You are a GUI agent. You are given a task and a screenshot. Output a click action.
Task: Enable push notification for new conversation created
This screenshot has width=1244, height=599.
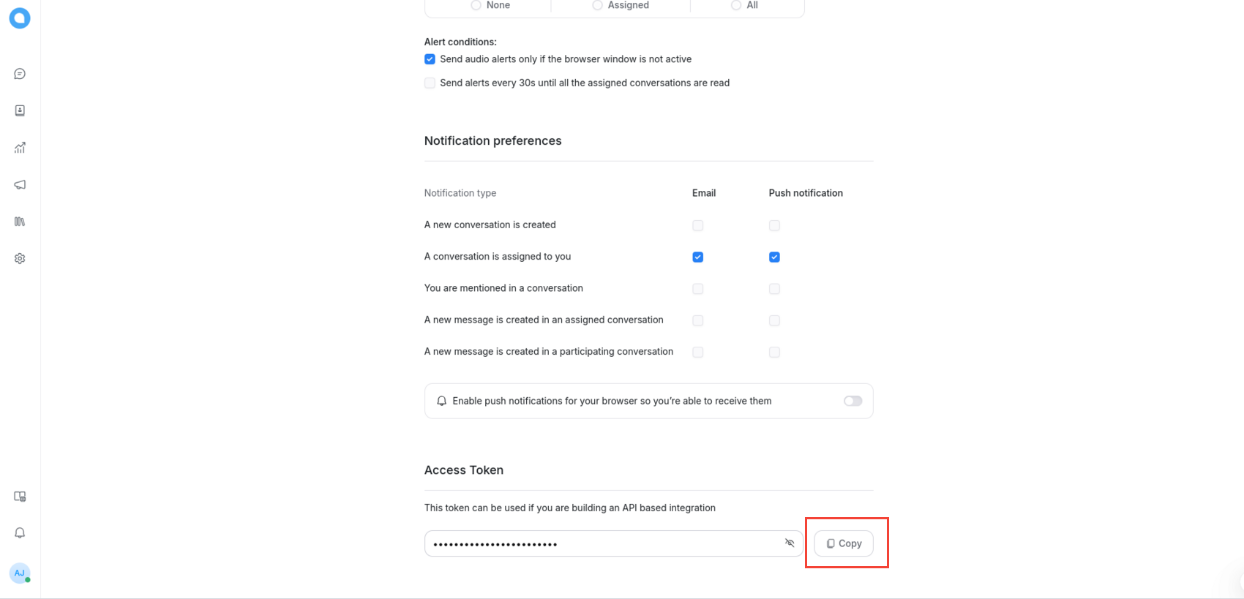point(774,225)
